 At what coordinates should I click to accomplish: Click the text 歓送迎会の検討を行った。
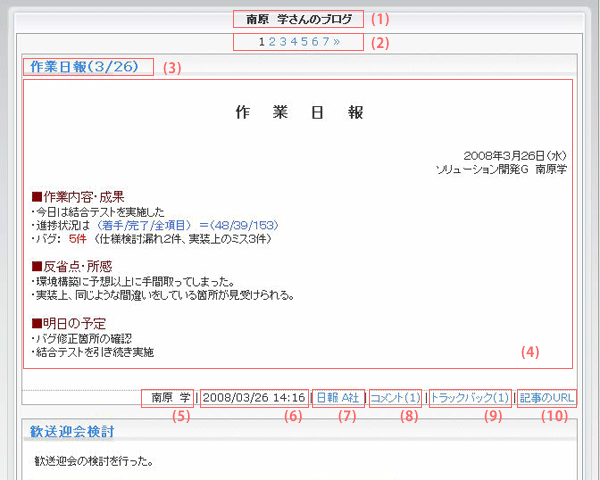[94, 461]
